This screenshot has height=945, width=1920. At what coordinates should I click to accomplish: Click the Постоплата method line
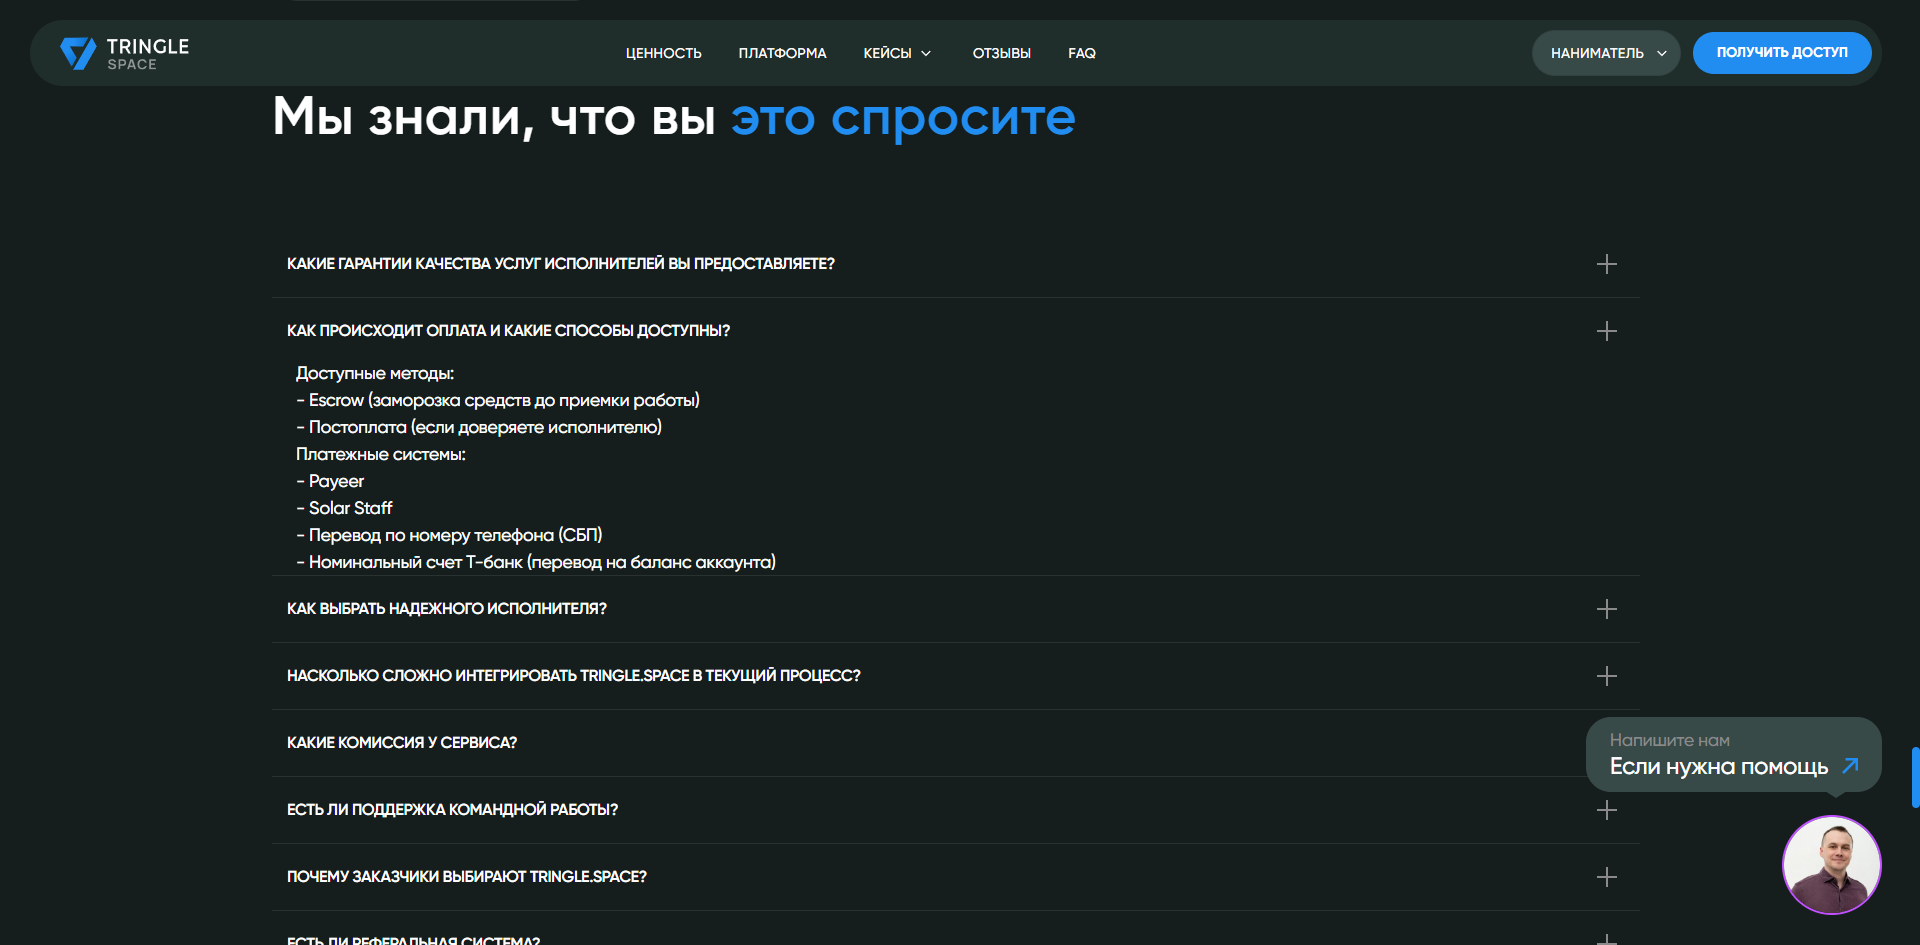[479, 427]
